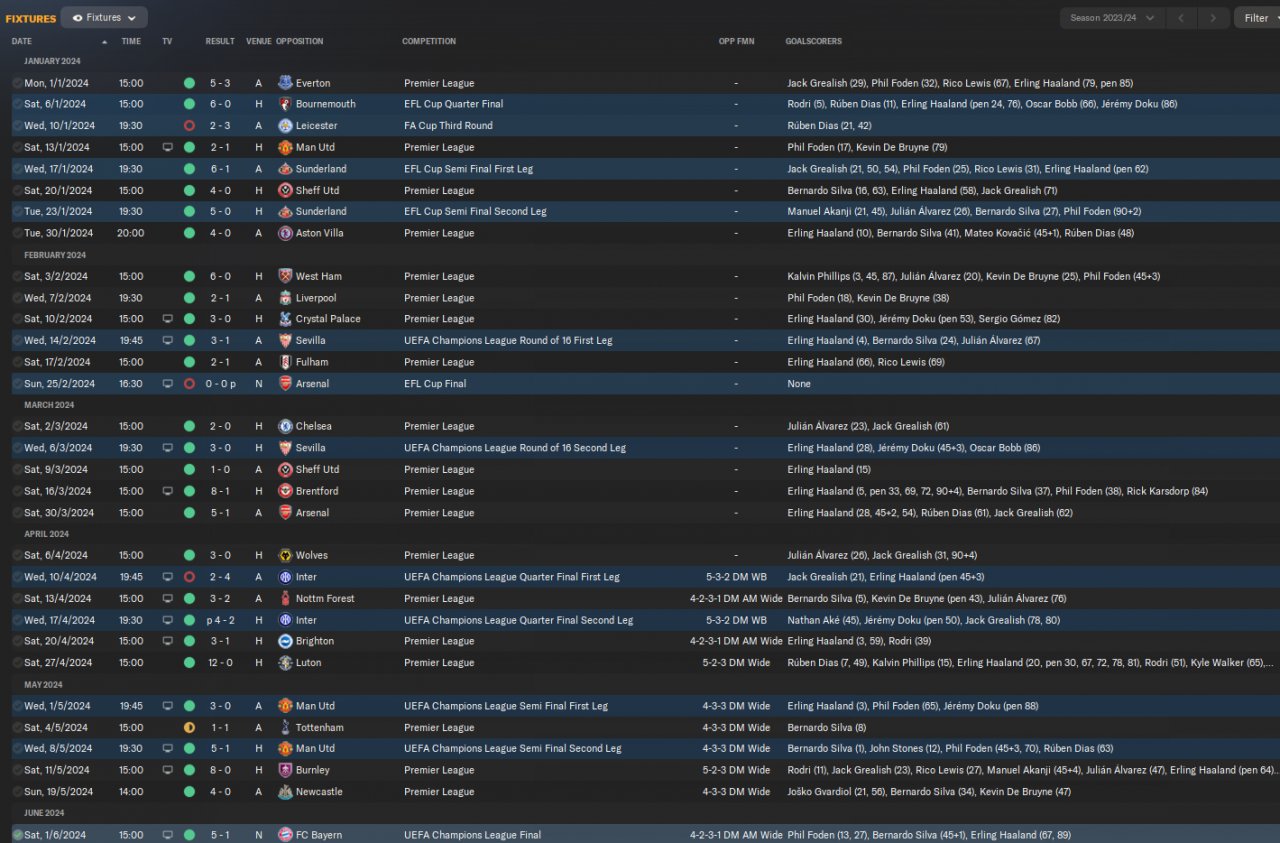The width and height of the screenshot is (1280, 843).
Task: Go to the previous season with the left arrow
Action: coord(1181,18)
